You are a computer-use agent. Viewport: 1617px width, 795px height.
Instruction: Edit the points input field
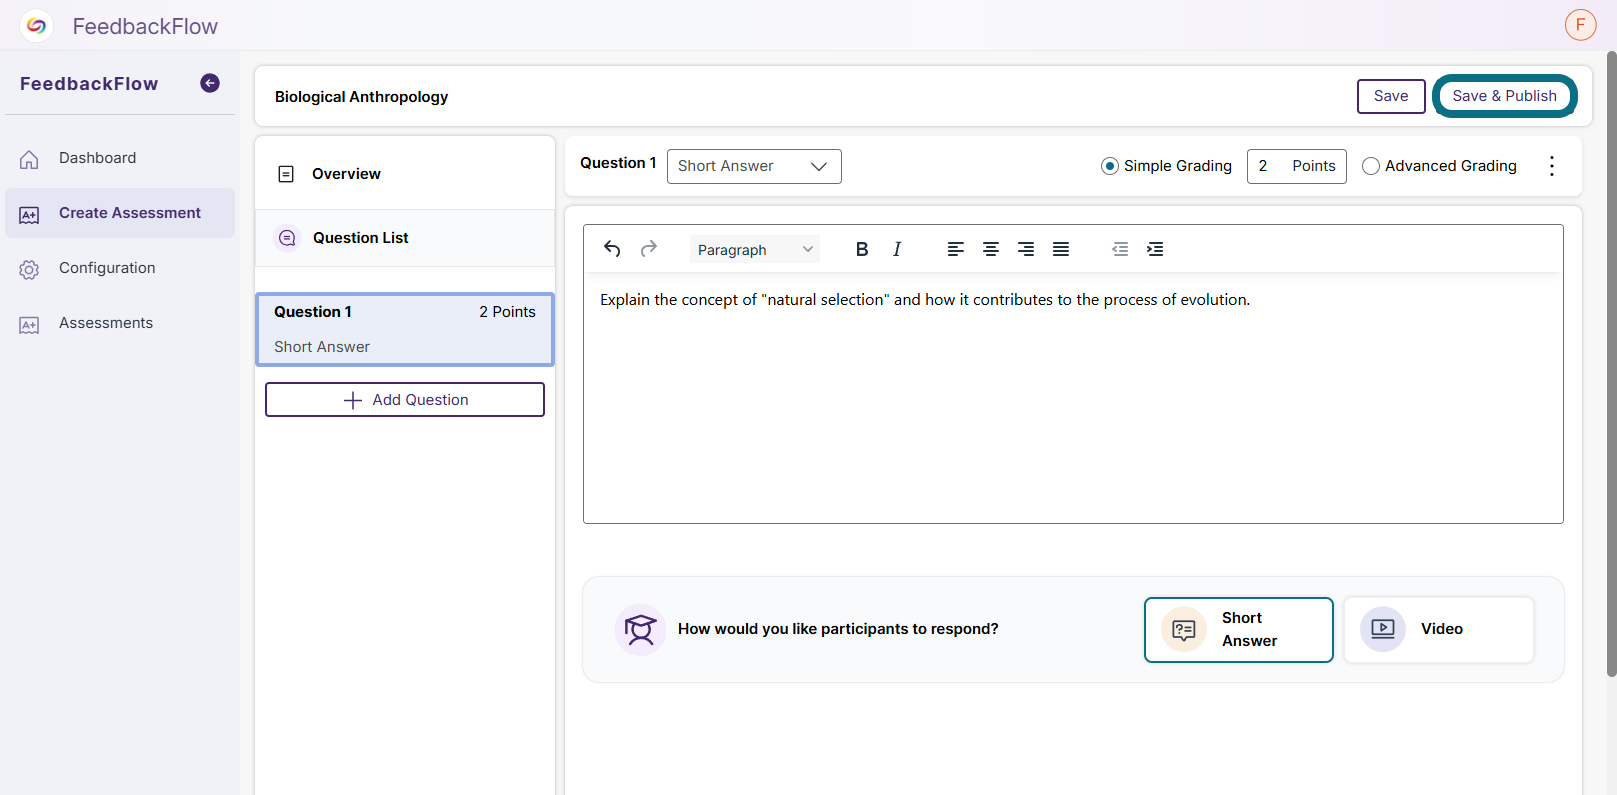pos(1297,166)
